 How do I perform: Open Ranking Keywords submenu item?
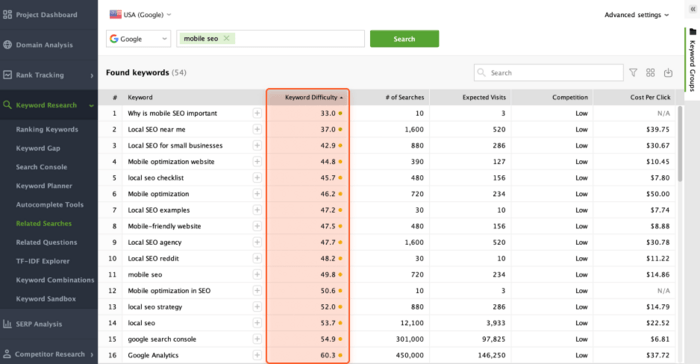[47, 130]
